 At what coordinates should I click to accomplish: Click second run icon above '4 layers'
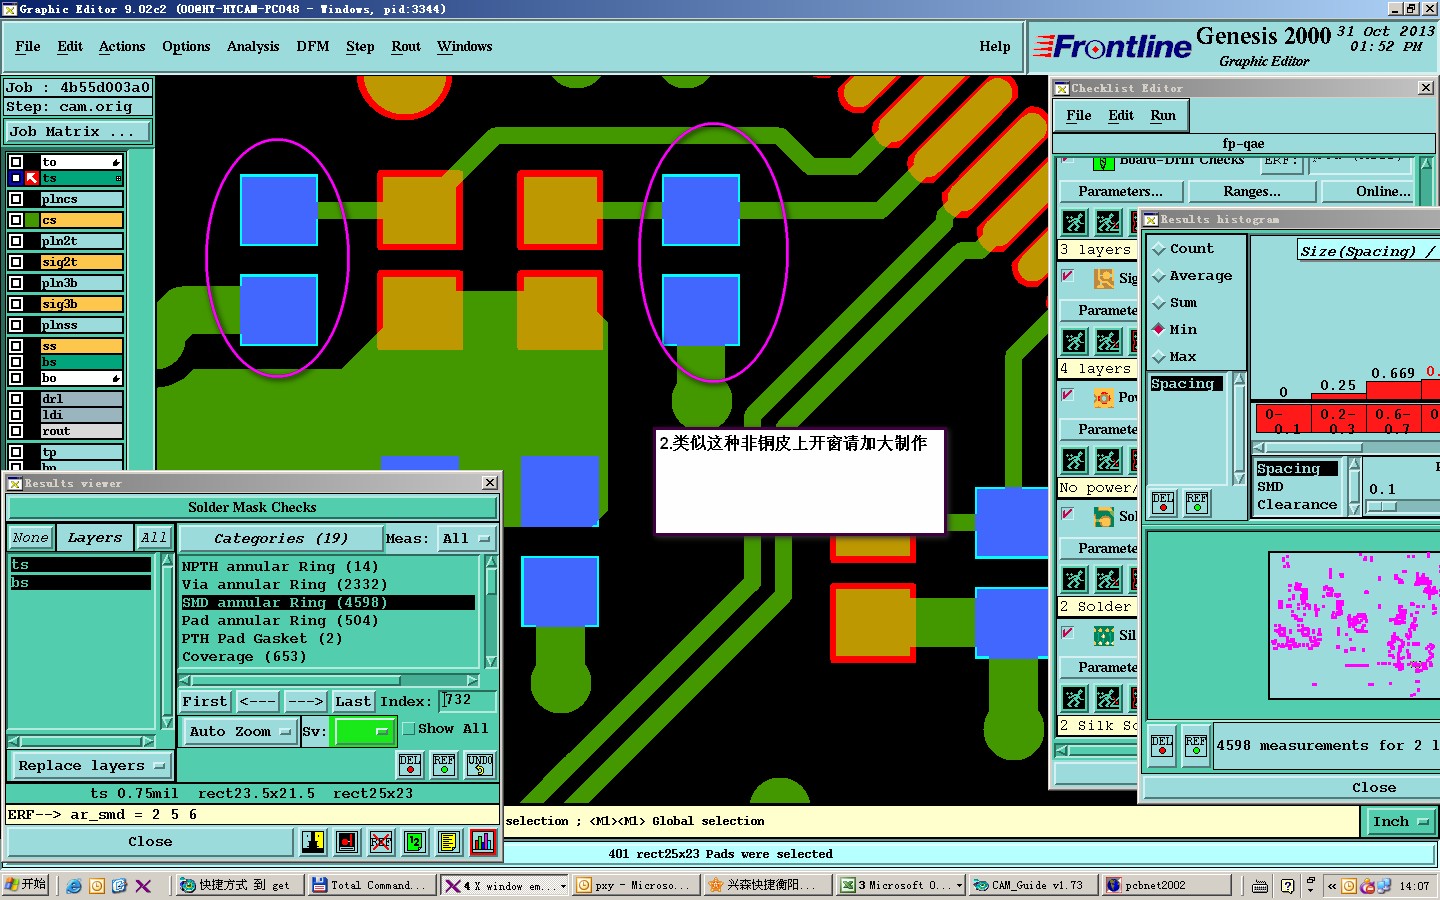pos(1108,342)
